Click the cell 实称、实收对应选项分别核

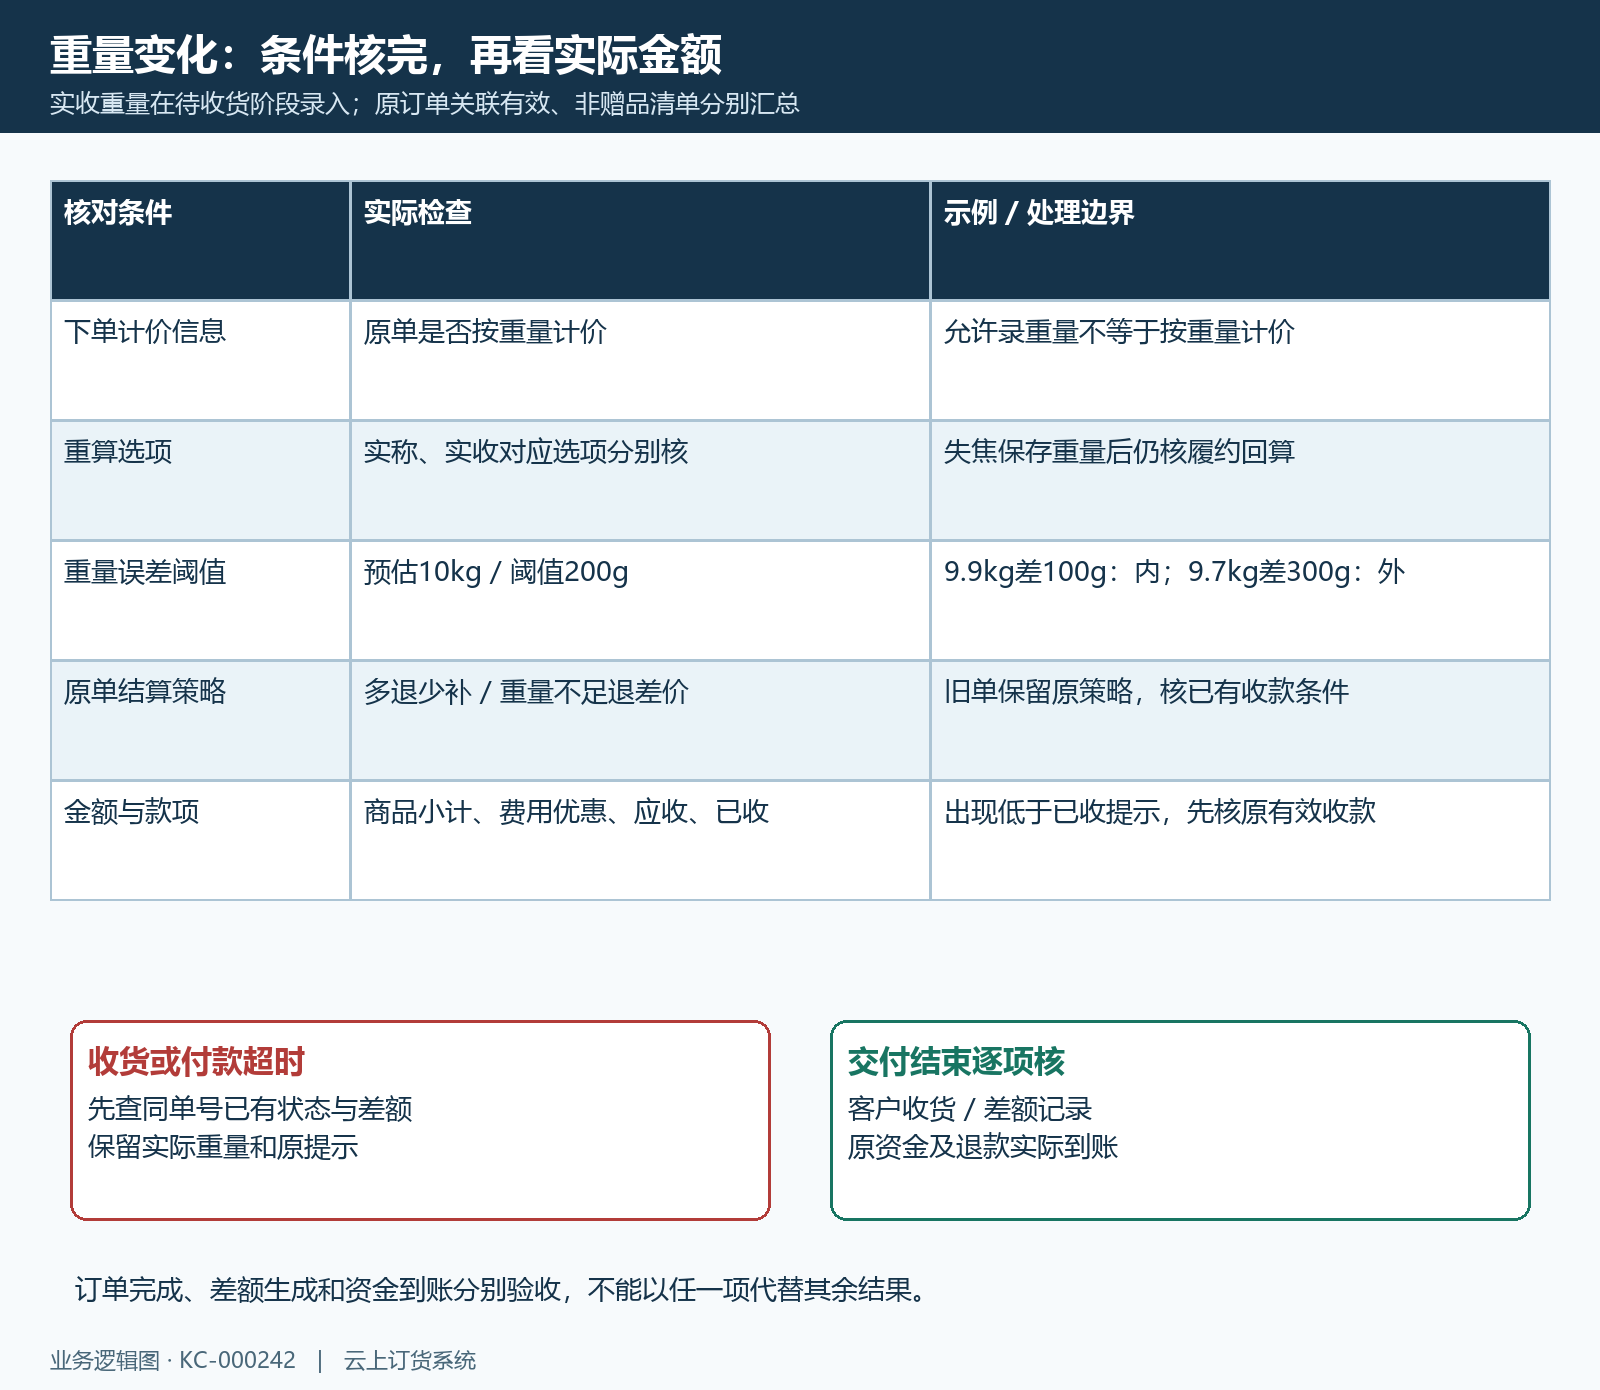coord(640,480)
